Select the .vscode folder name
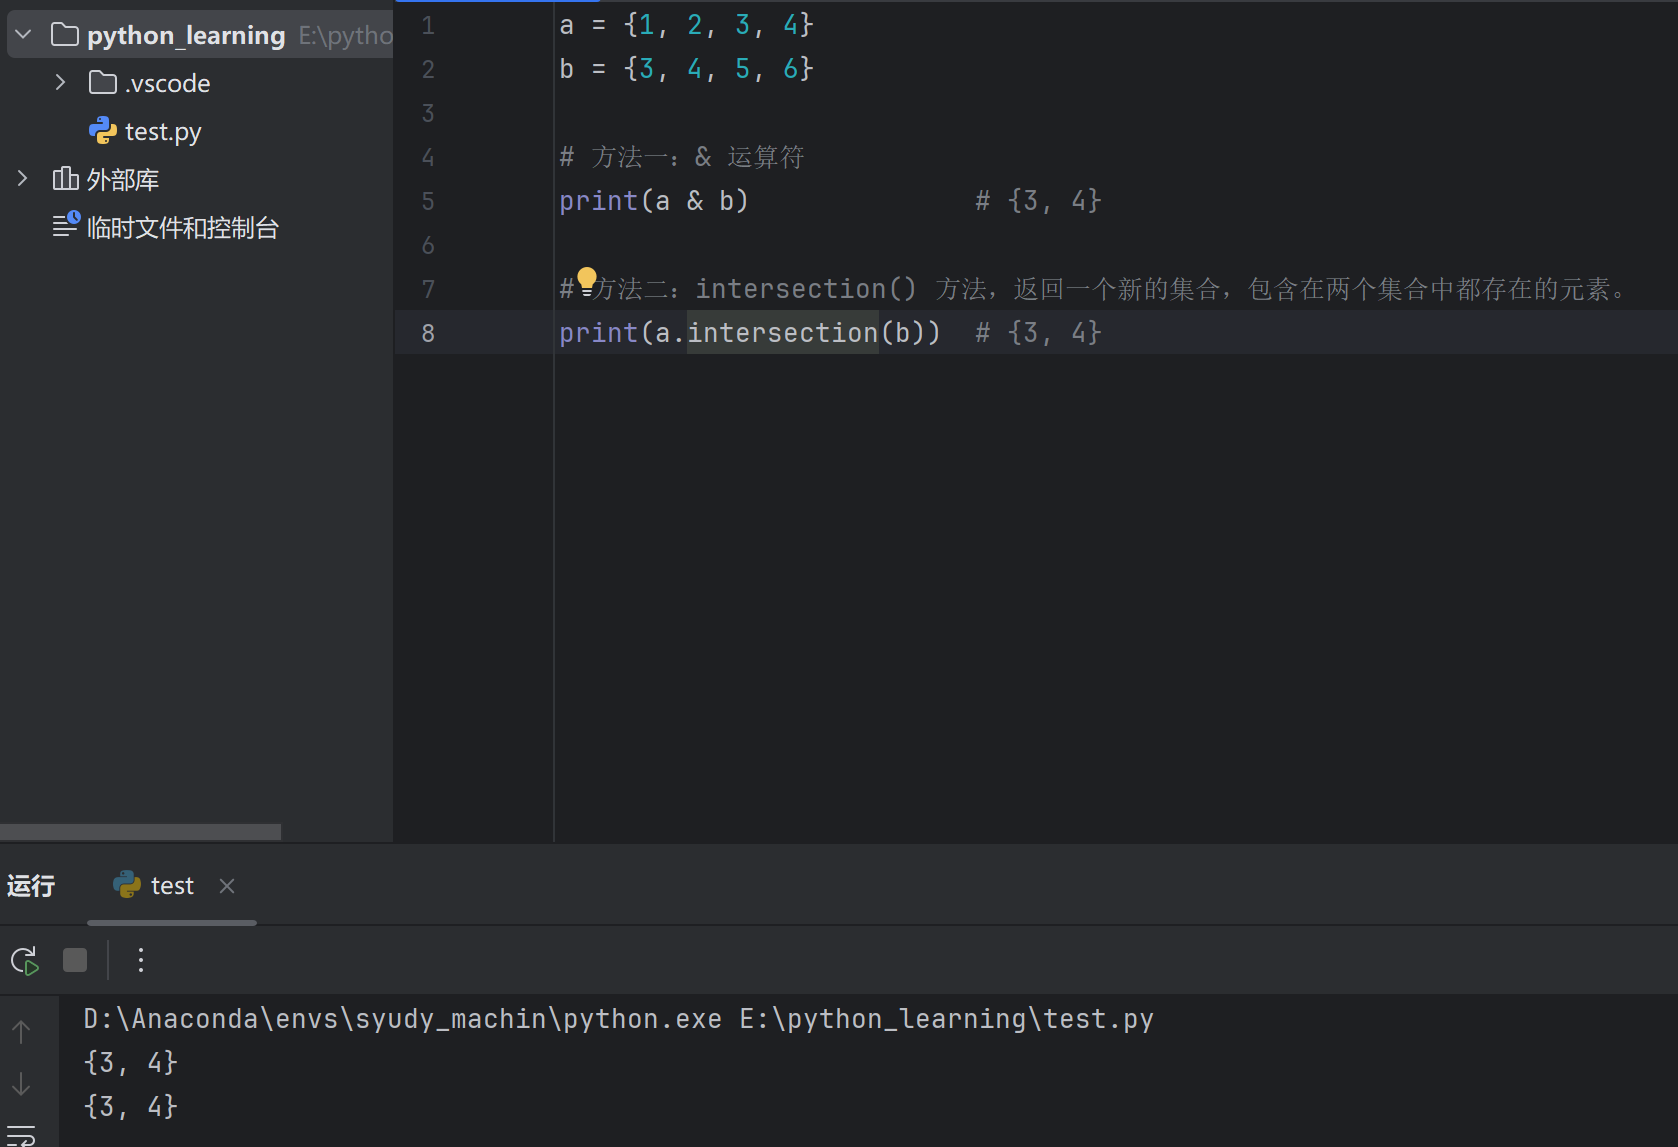Image resolution: width=1678 pixels, height=1147 pixels. [x=167, y=83]
